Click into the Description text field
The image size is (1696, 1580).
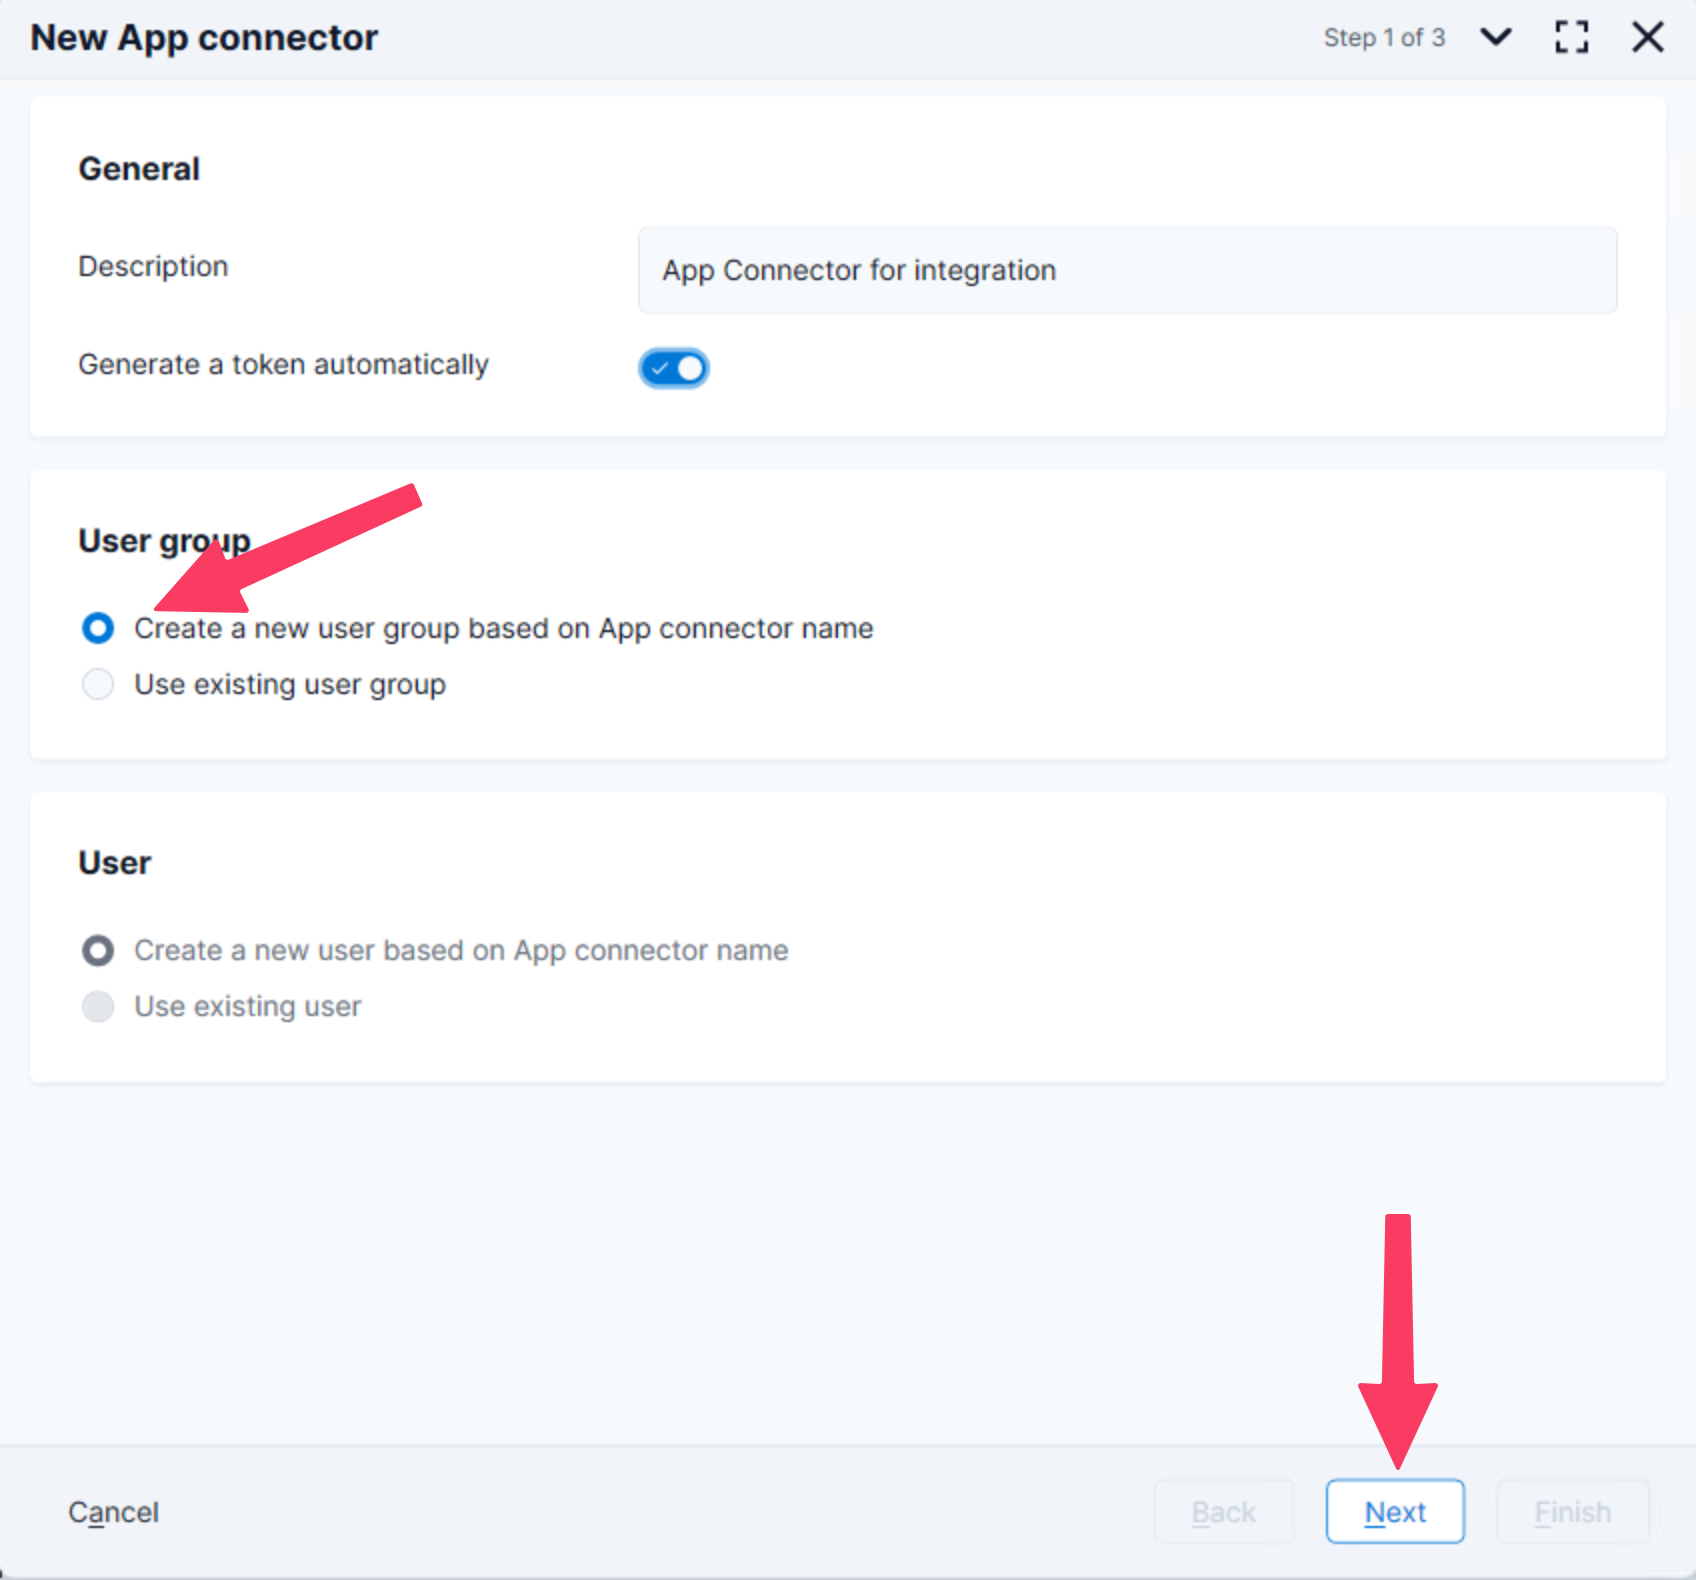[x=1126, y=270]
